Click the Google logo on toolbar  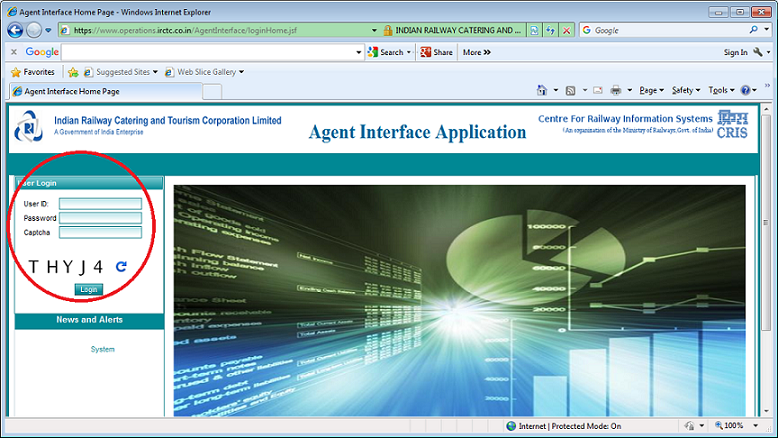(42, 52)
